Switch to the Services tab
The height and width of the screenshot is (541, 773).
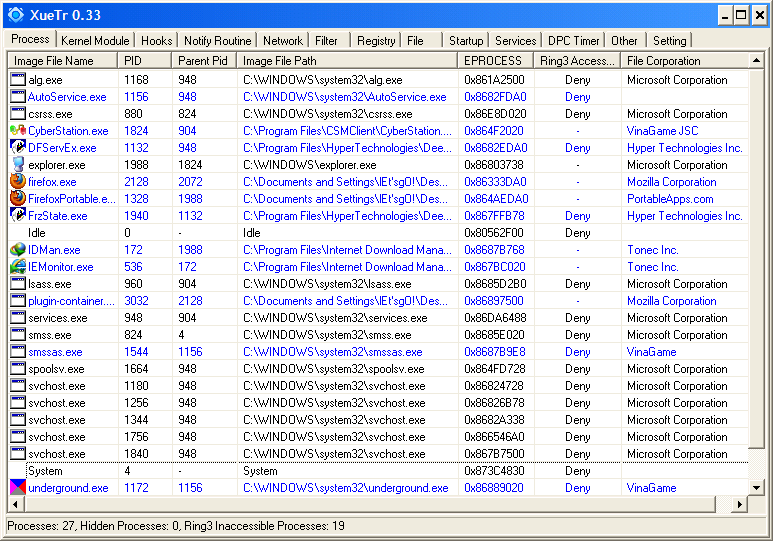(x=515, y=41)
